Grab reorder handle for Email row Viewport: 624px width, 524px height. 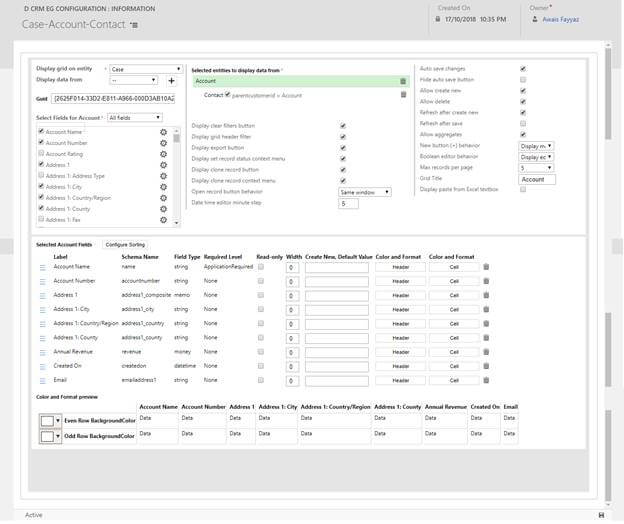[x=43, y=381]
